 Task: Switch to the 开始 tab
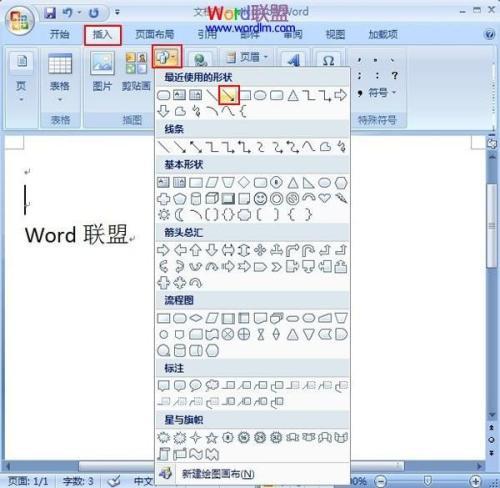(x=59, y=34)
